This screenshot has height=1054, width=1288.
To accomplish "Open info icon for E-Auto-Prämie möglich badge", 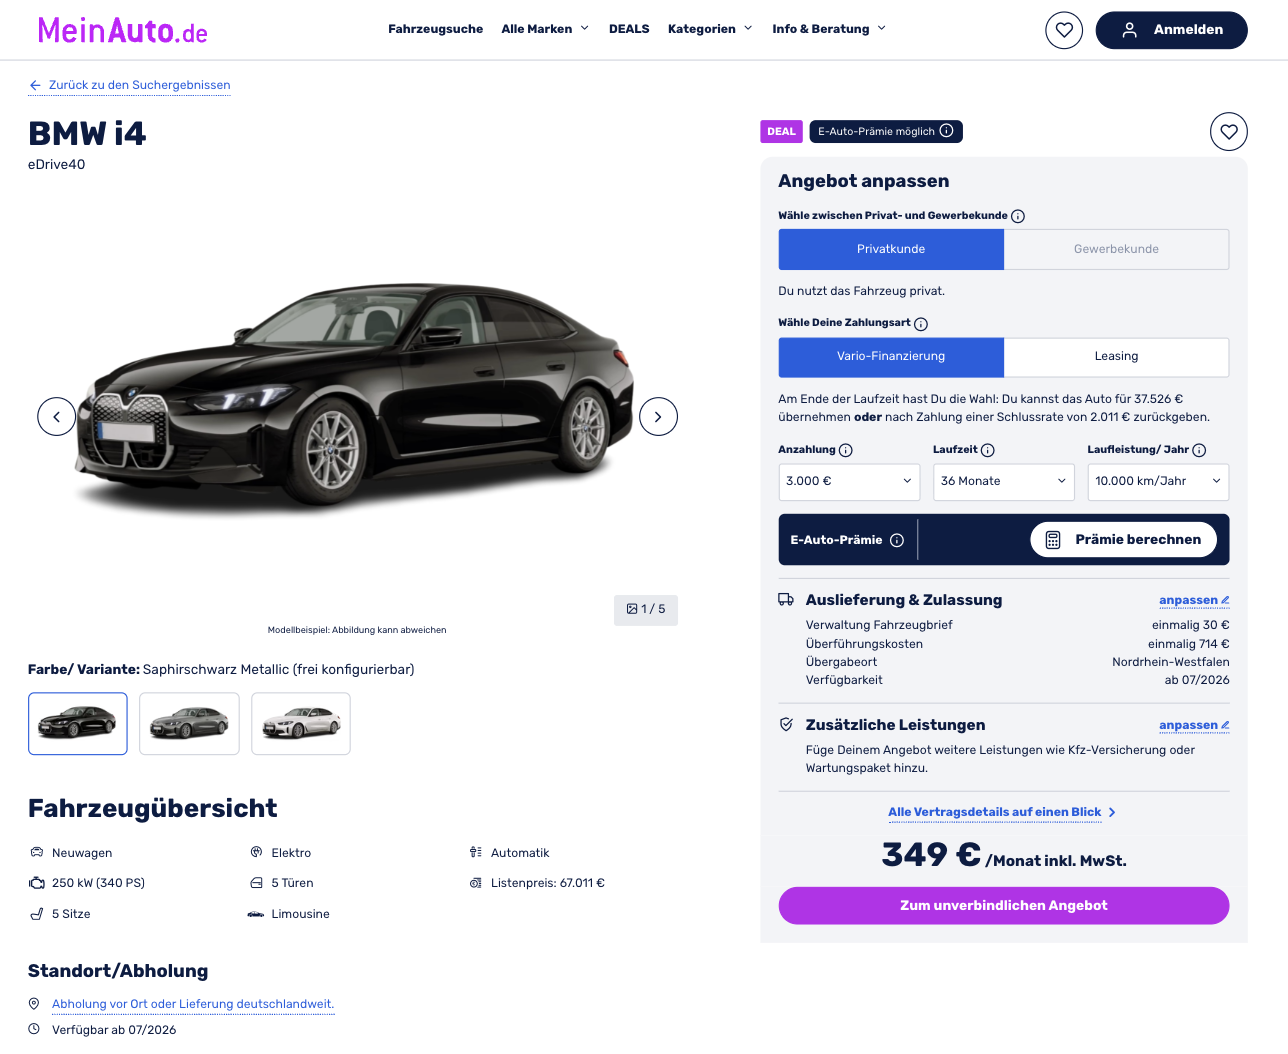I will click(946, 131).
